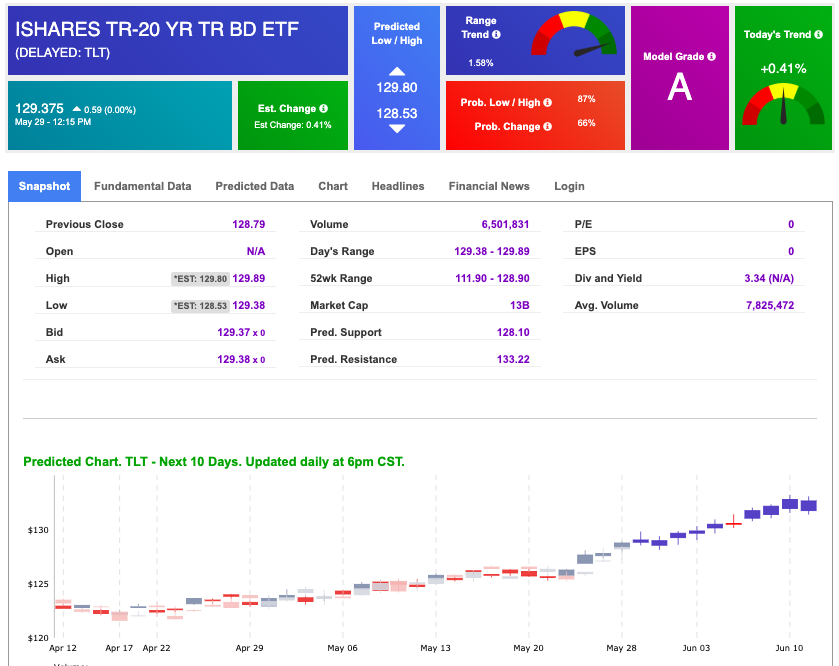Screen dimensions: 839x666
Task: Click the ISHARES TR-20 YR TR BD ETF title
Action: tap(157, 29)
